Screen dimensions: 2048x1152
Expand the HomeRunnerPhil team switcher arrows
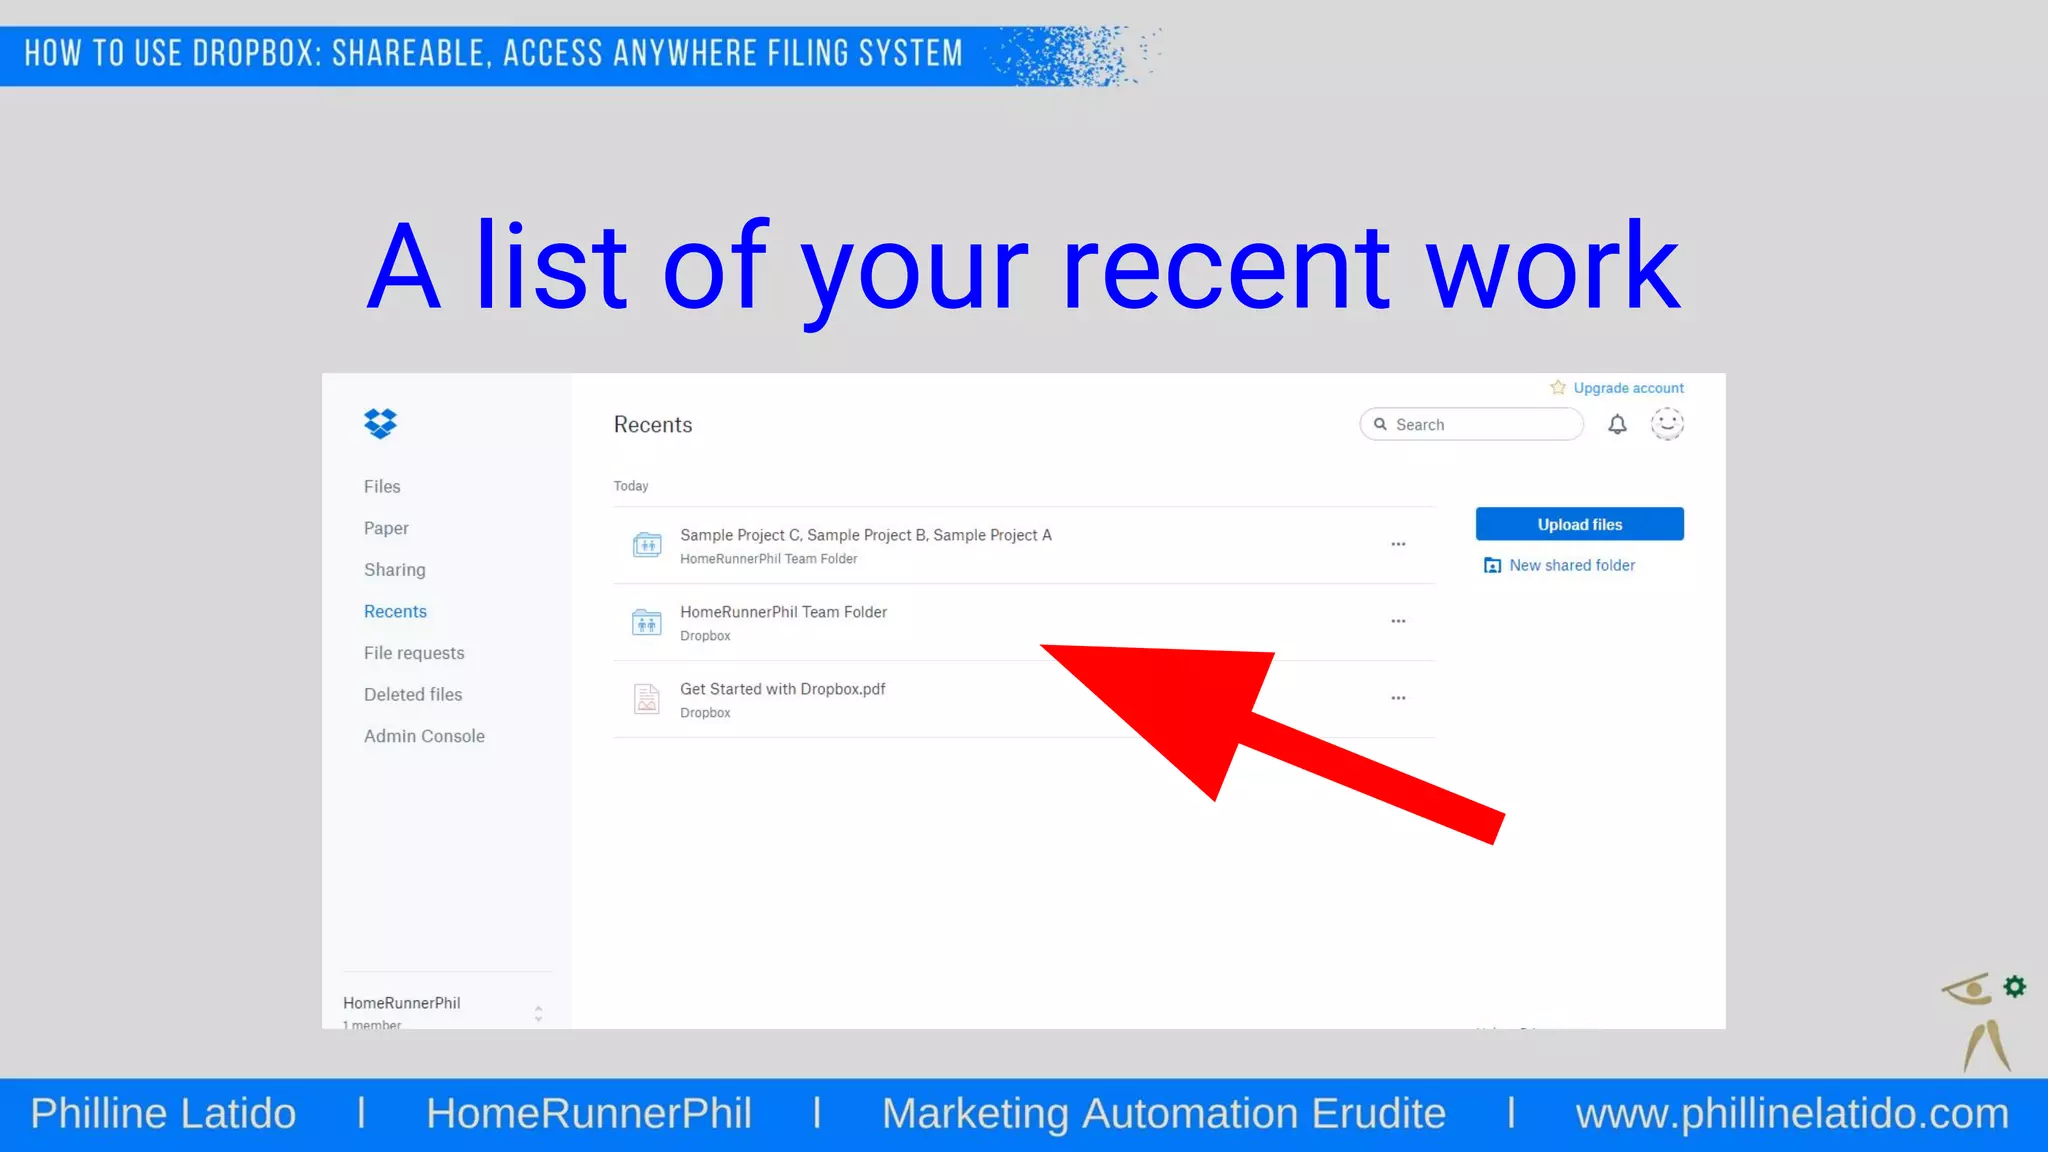(538, 1013)
